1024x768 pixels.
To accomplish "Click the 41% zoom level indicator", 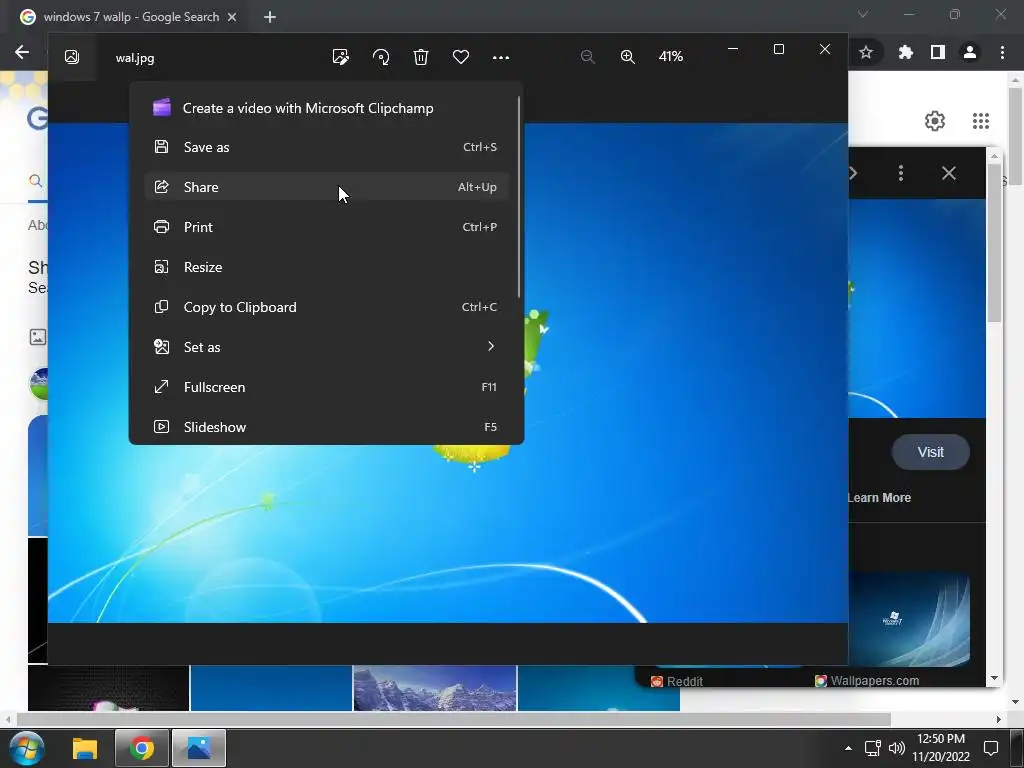I will [x=671, y=57].
